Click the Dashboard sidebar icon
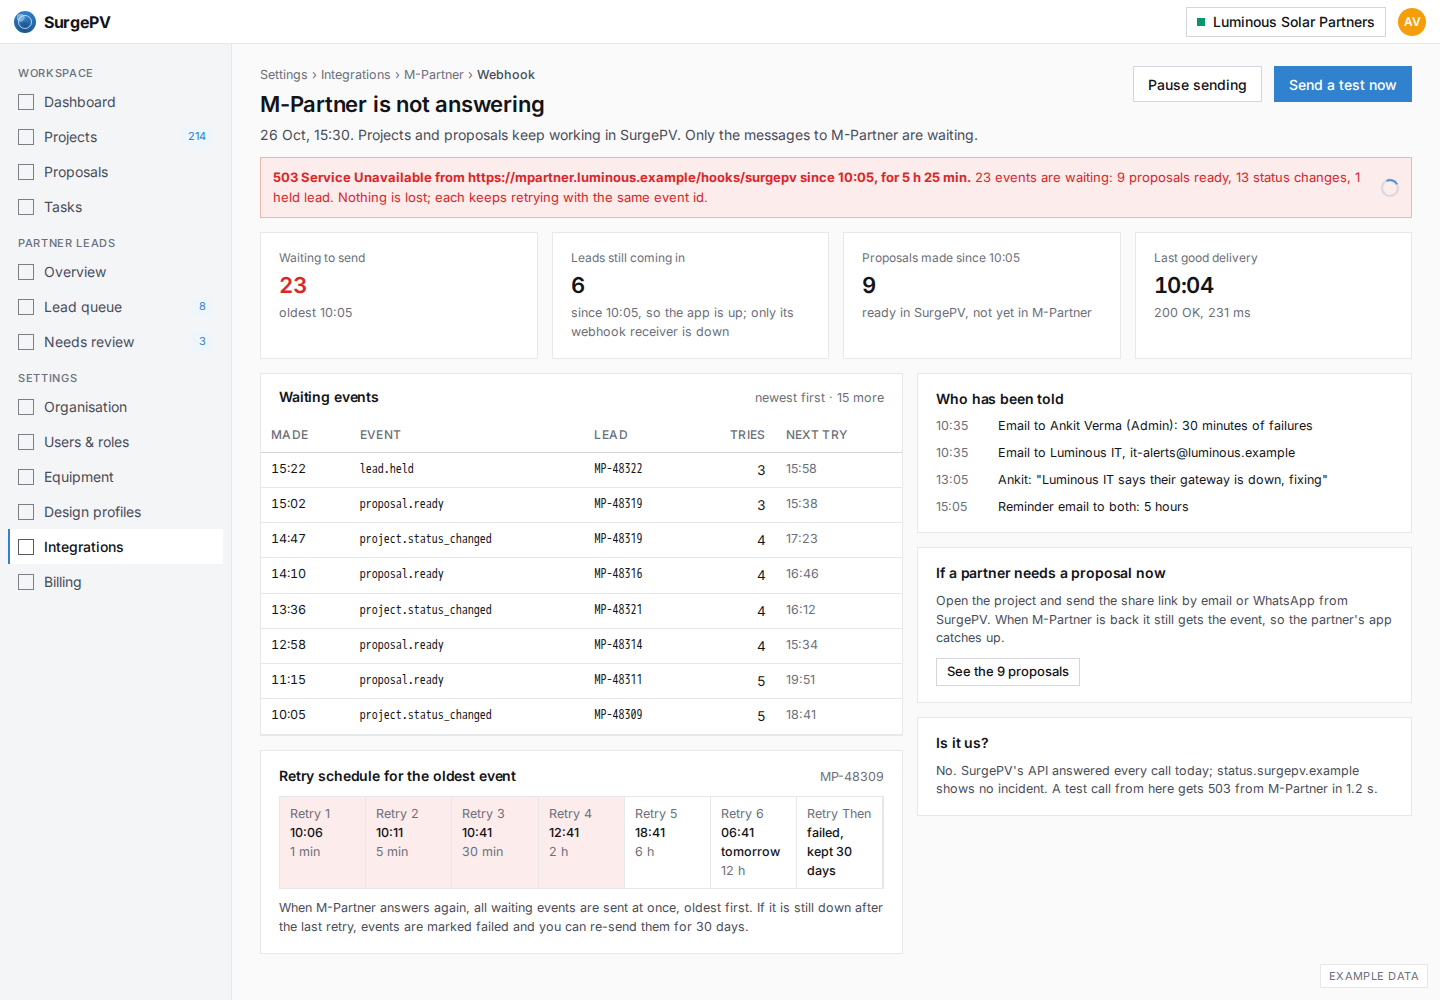This screenshot has height=1000, width=1440. click(26, 102)
